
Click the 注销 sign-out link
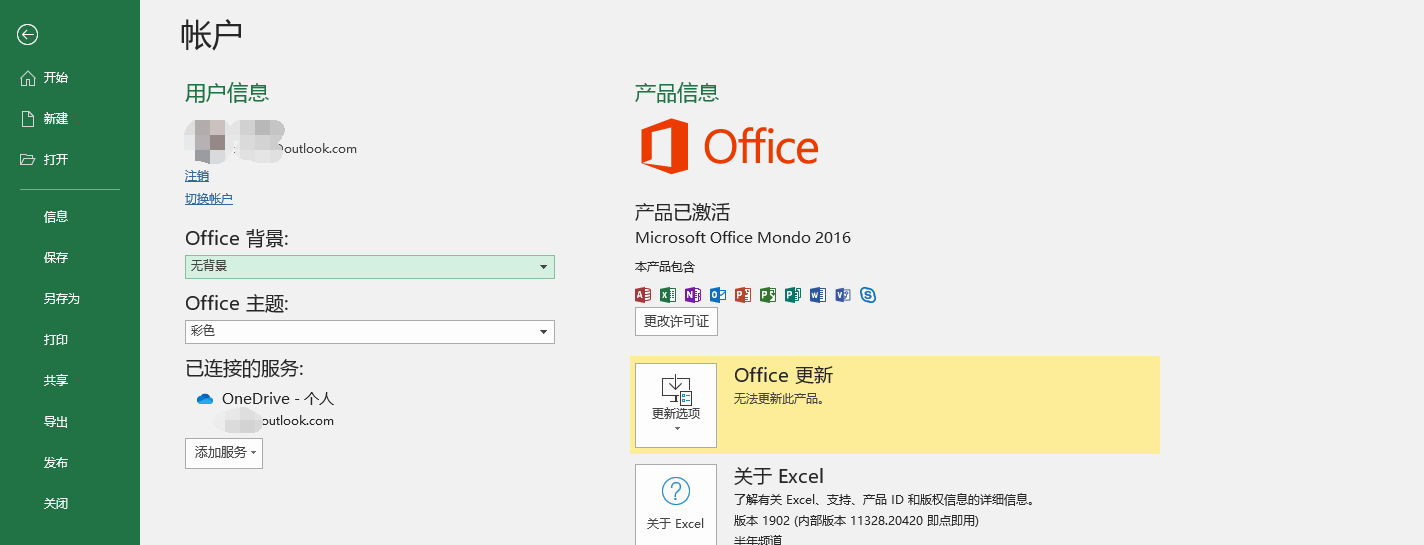[x=197, y=176]
